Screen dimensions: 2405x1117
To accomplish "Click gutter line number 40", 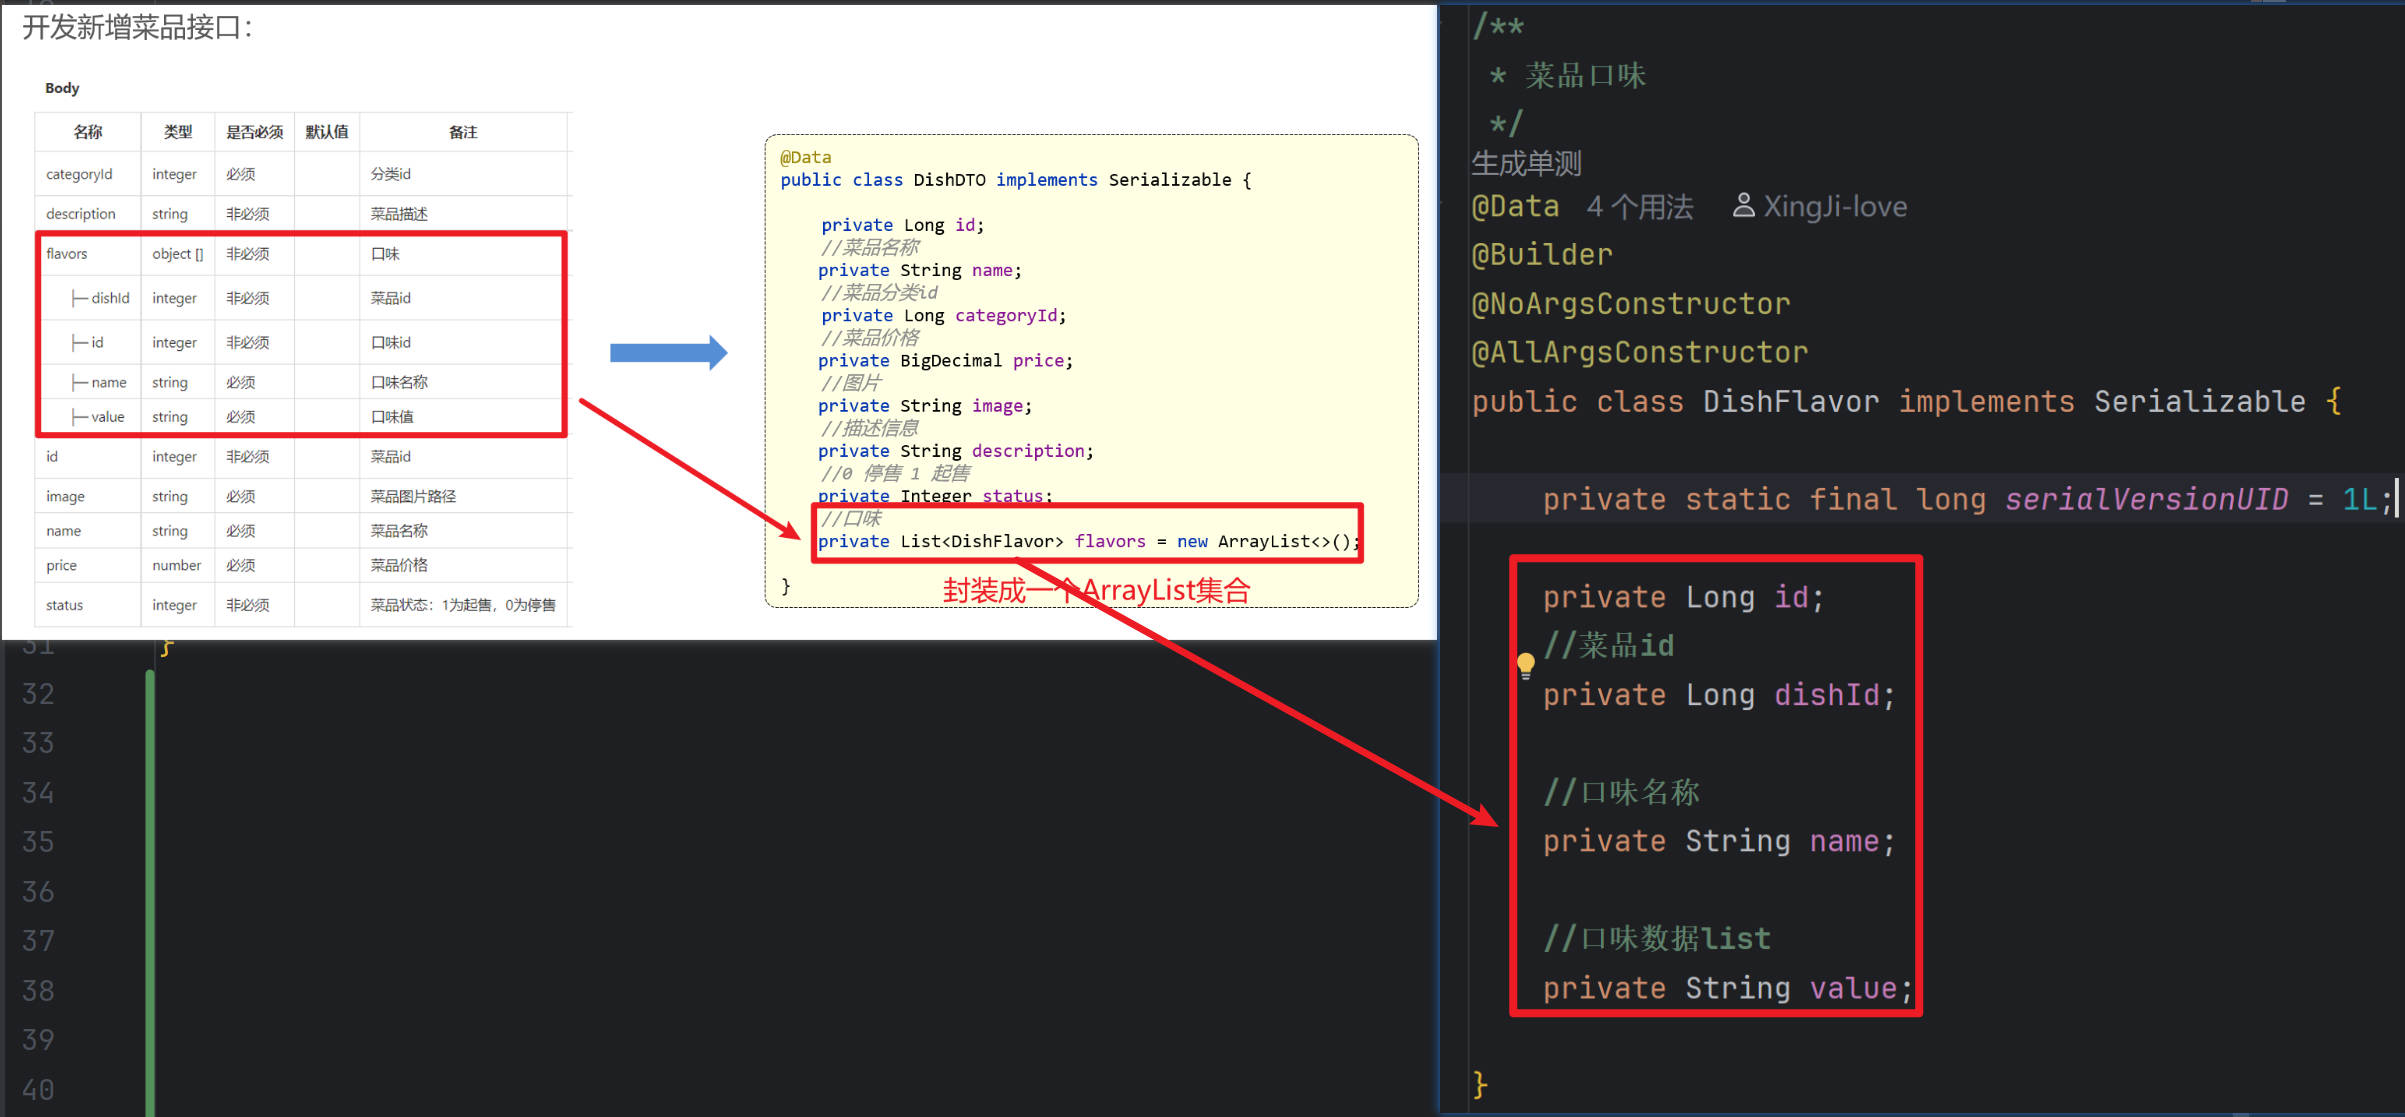I will tap(38, 1090).
